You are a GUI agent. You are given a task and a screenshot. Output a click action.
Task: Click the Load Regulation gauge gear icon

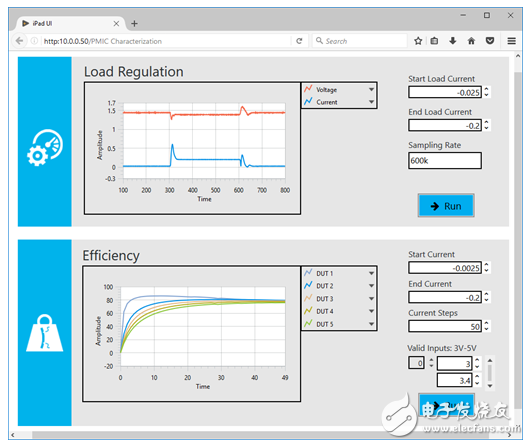click(45, 147)
